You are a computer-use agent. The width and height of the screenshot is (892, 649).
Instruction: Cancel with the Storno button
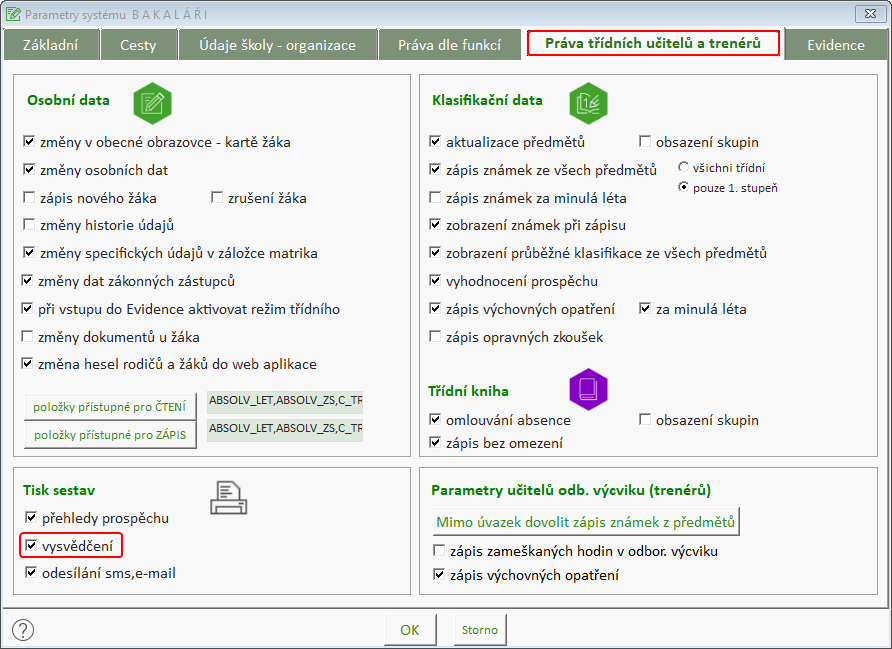[478, 630]
